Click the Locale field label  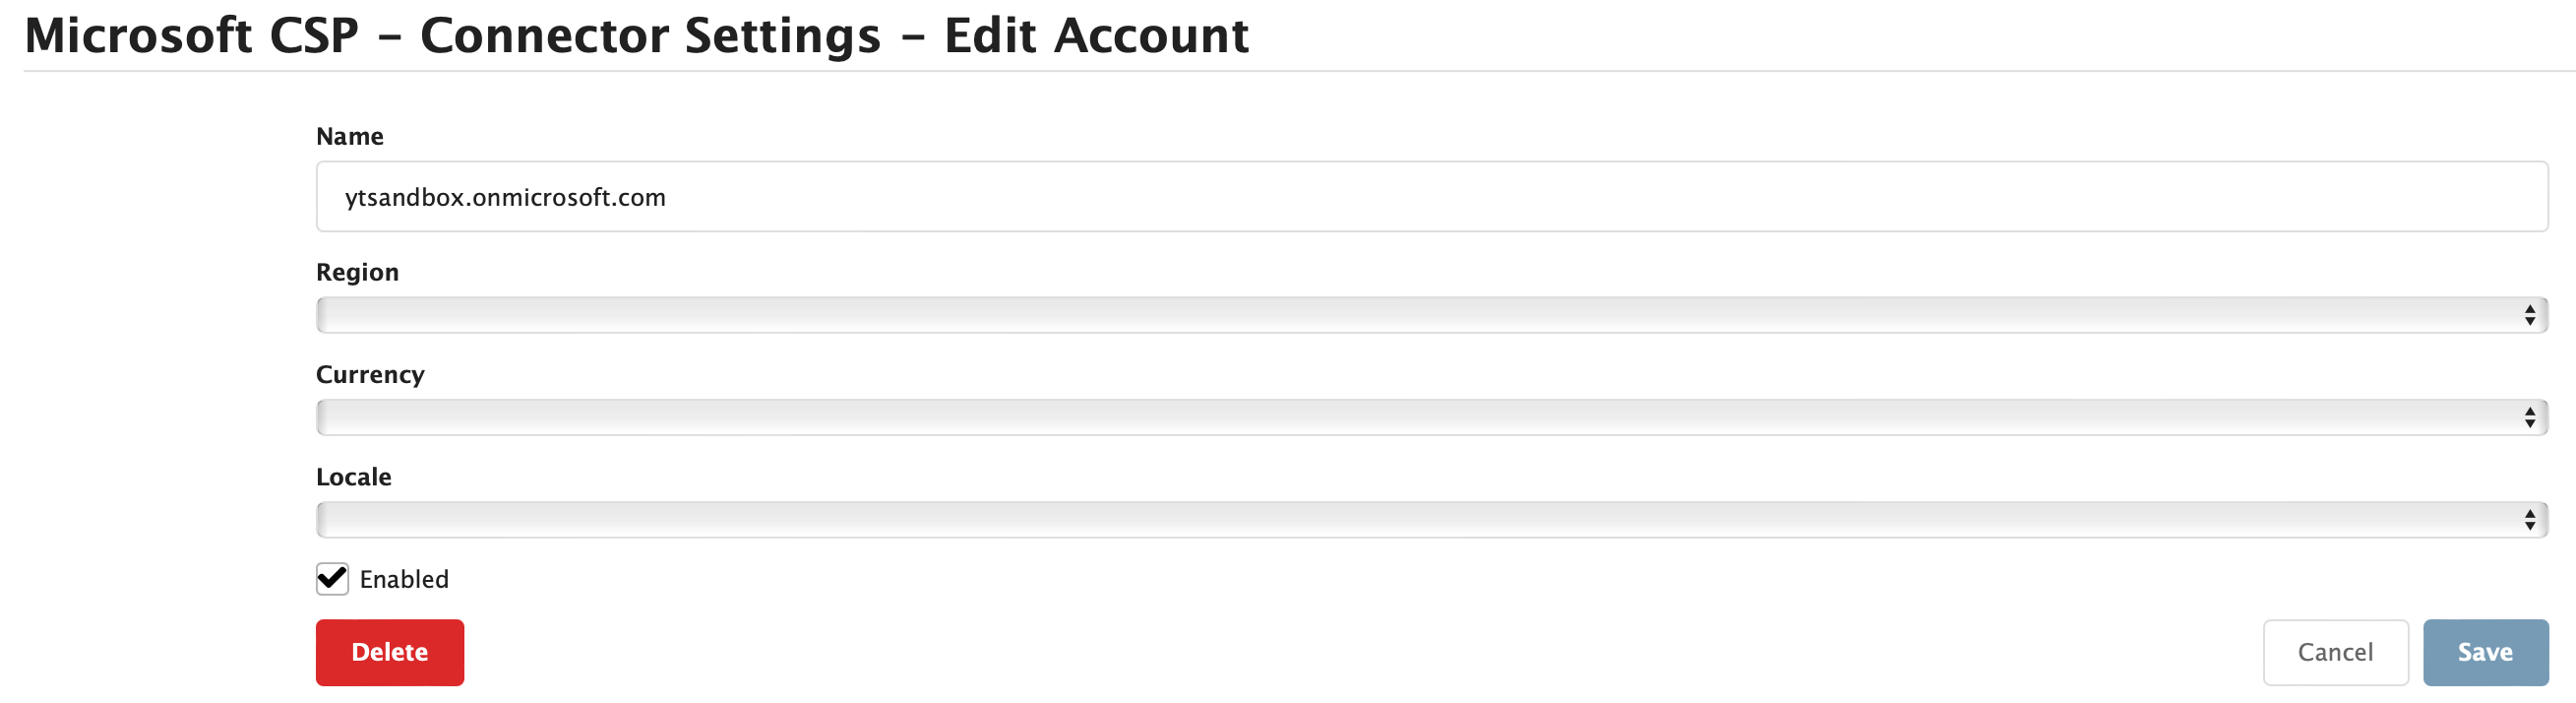coord(354,477)
